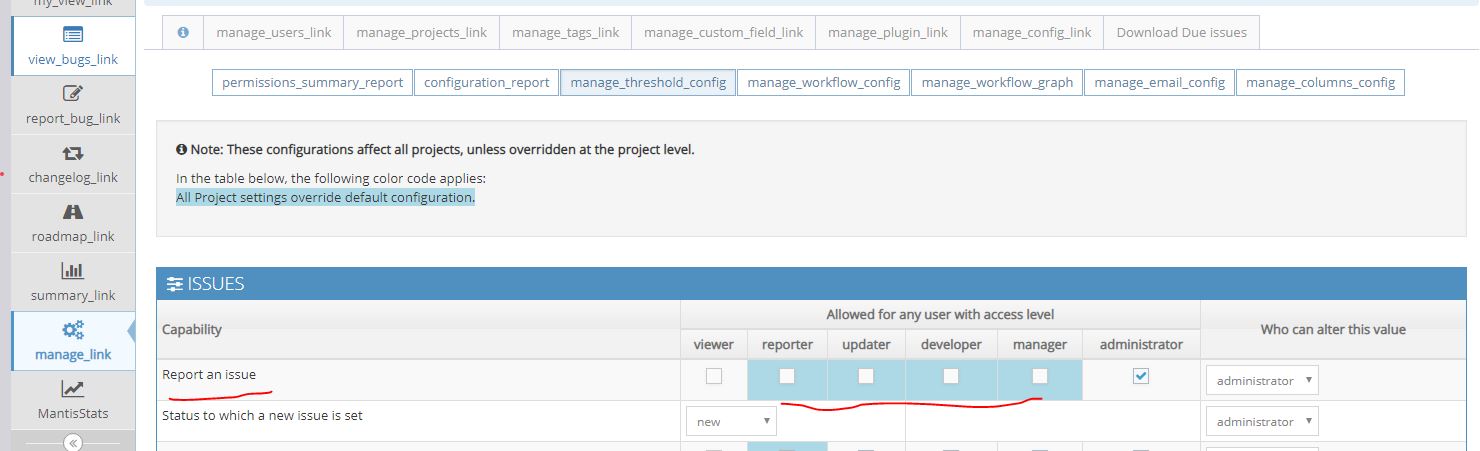Viewport: 1480px width, 451px height.
Task: Expand Report an issue alter-value dropdown
Action: point(1262,381)
